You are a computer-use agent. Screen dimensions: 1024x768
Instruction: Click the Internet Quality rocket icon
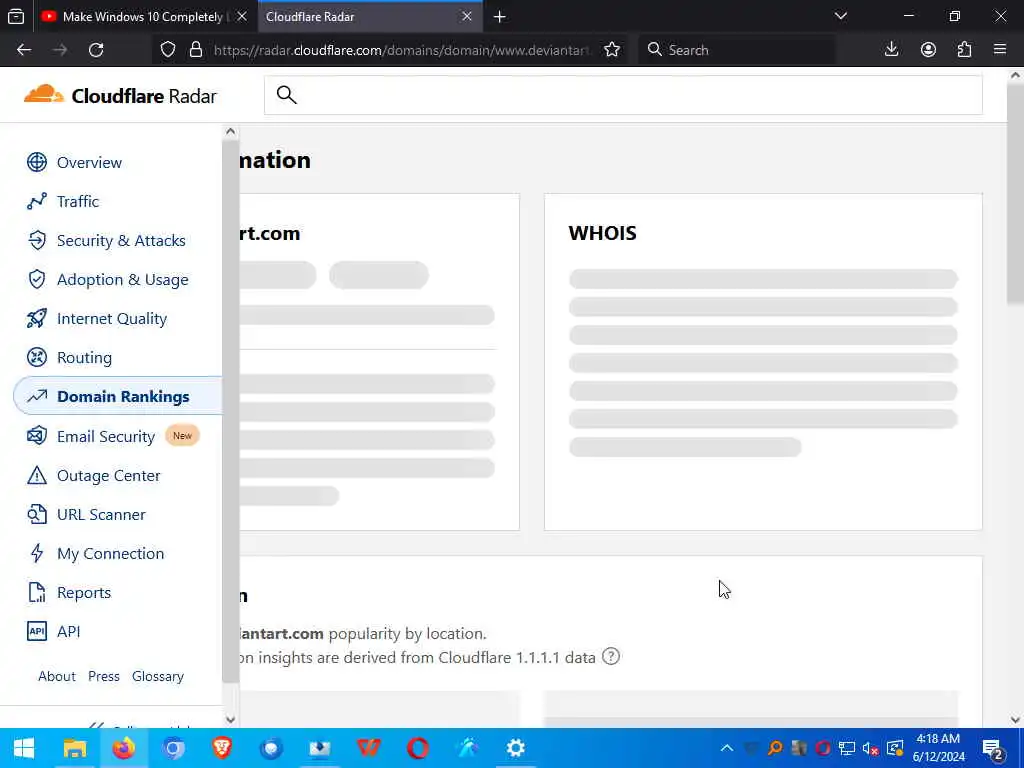37,318
